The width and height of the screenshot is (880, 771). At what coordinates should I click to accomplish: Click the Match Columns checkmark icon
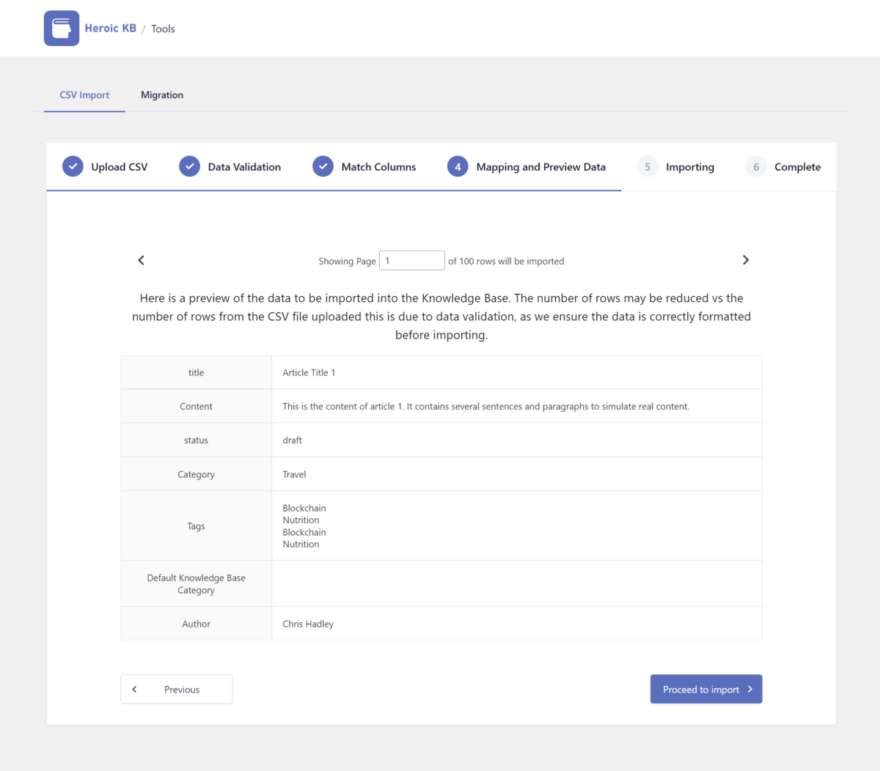click(x=323, y=167)
